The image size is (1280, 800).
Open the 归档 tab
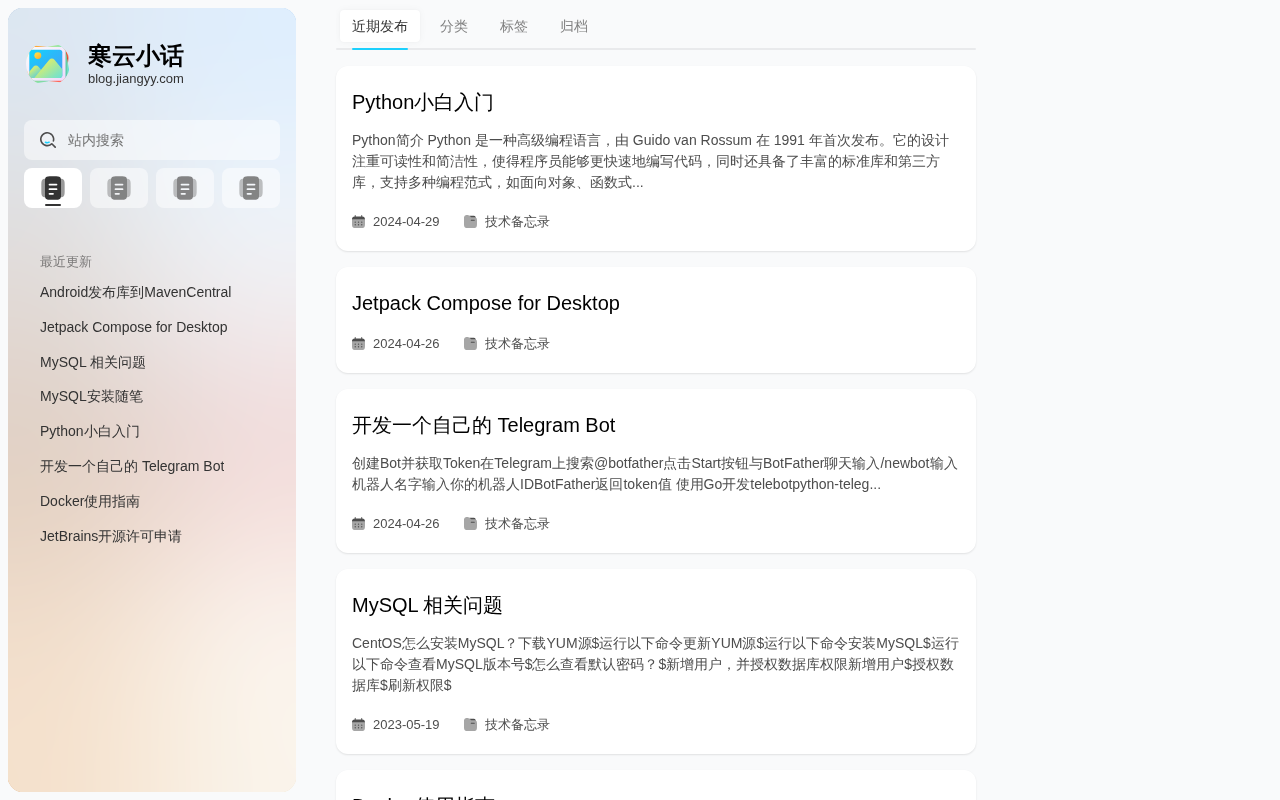574,26
